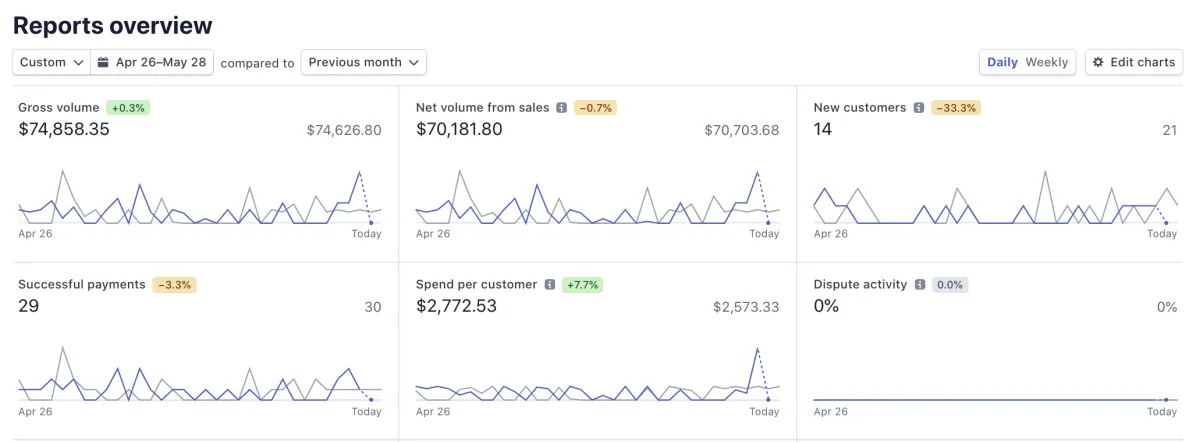This screenshot has height=442, width=1200.
Task: Switch chart granularity to Daily
Action: (x=1002, y=62)
